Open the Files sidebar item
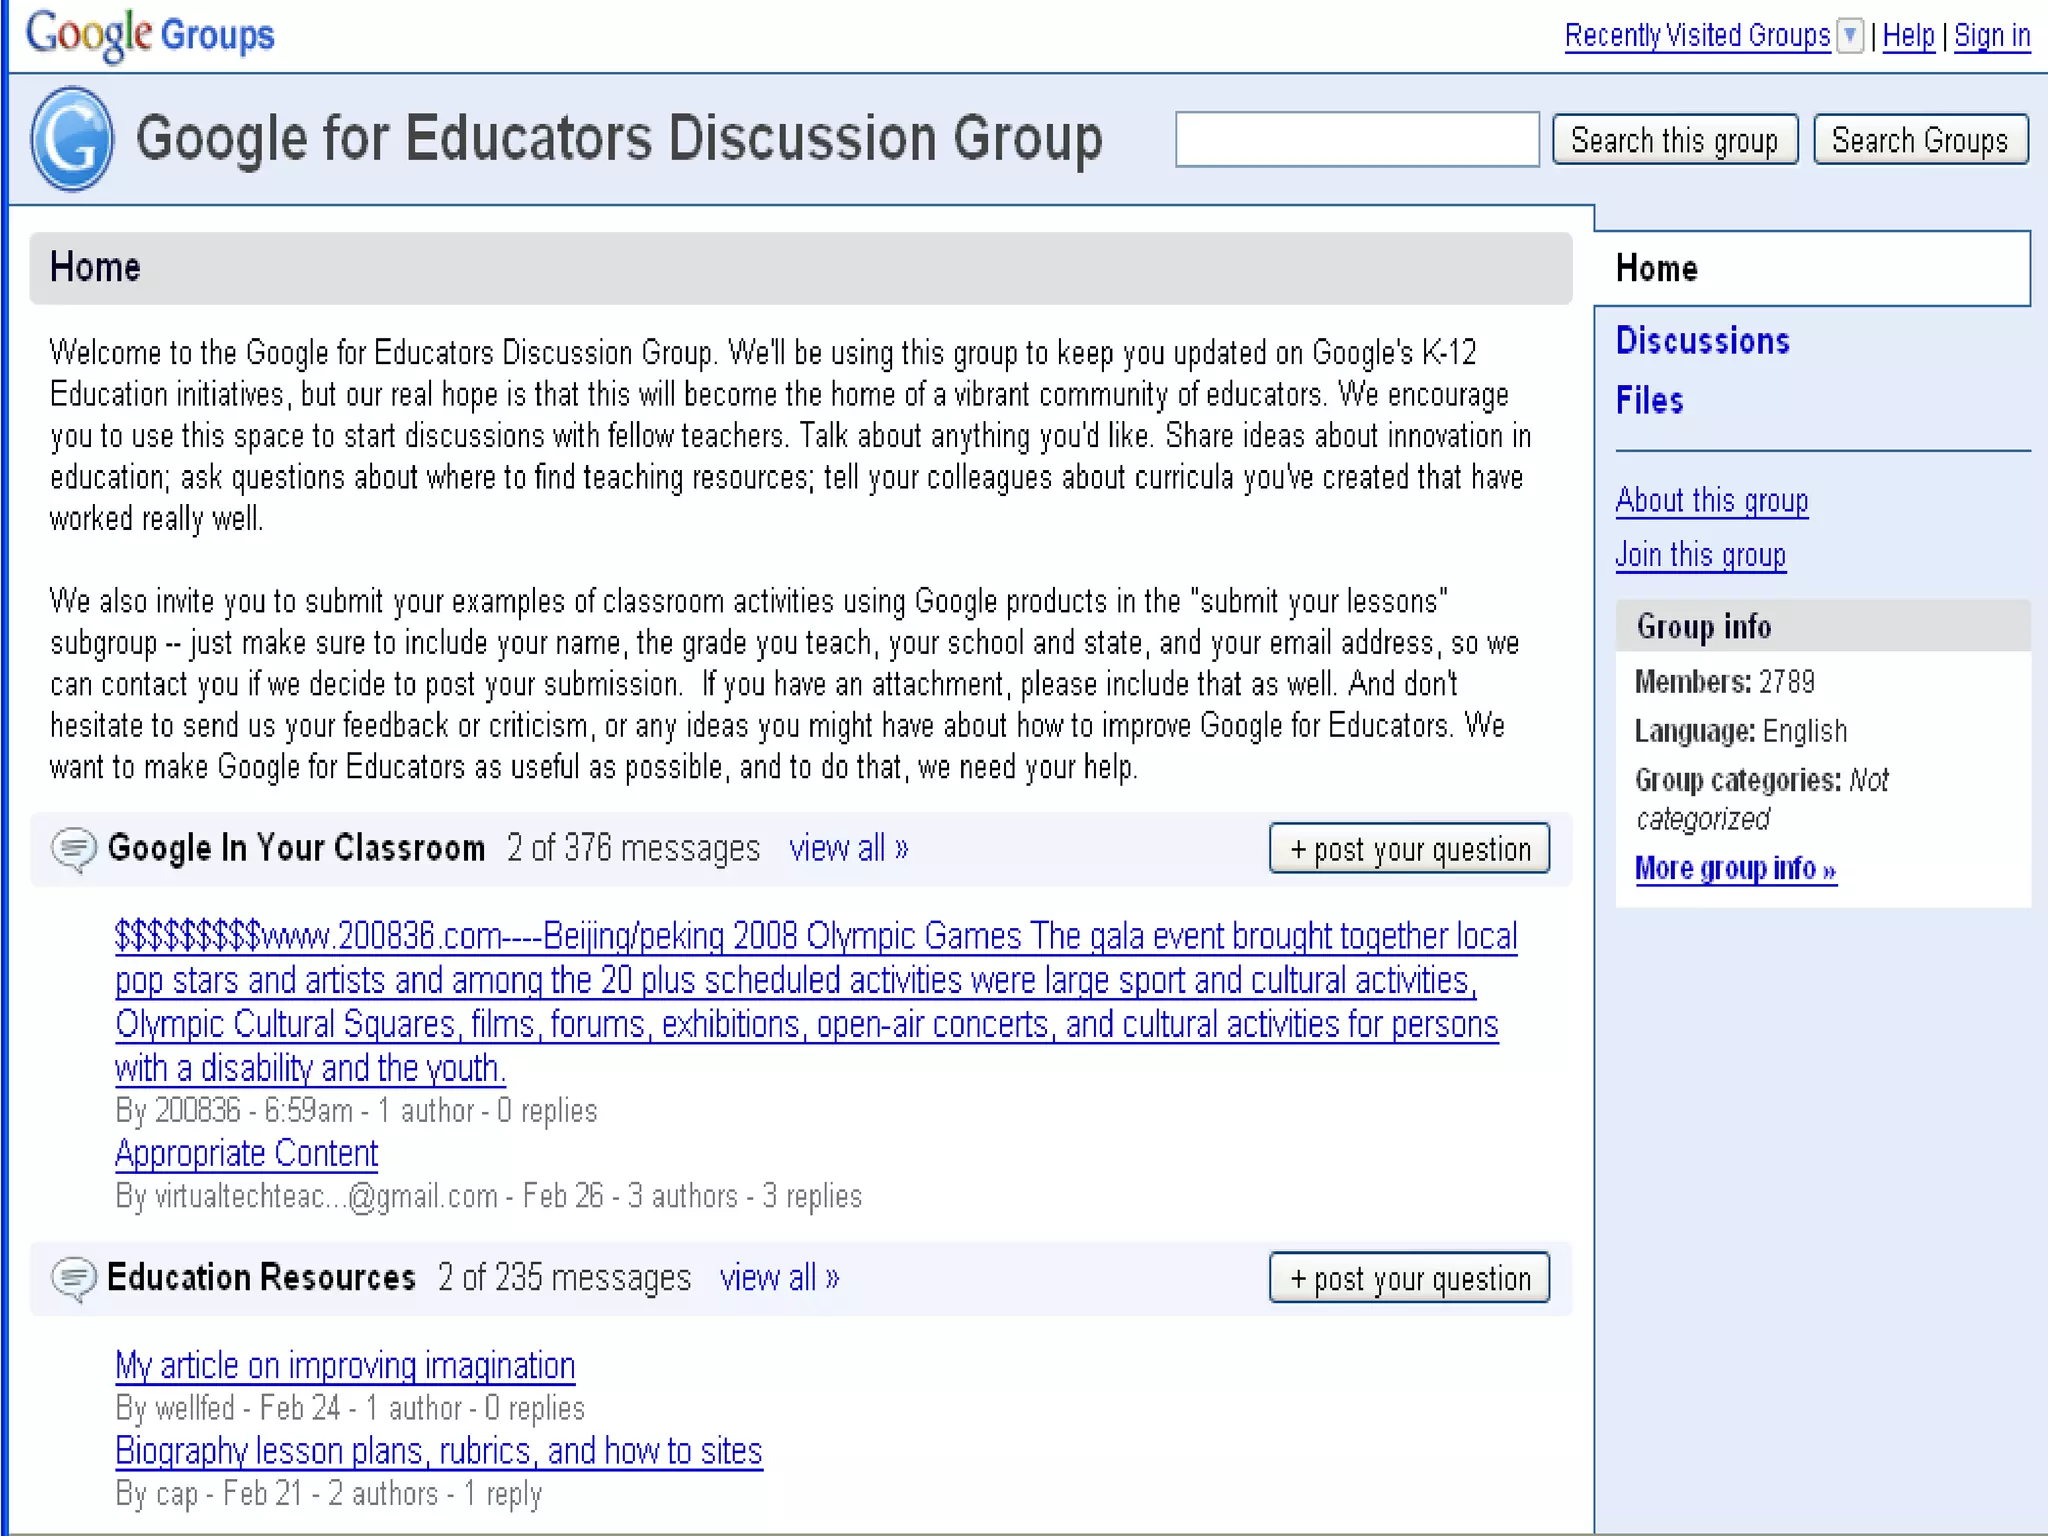 coord(1649,401)
